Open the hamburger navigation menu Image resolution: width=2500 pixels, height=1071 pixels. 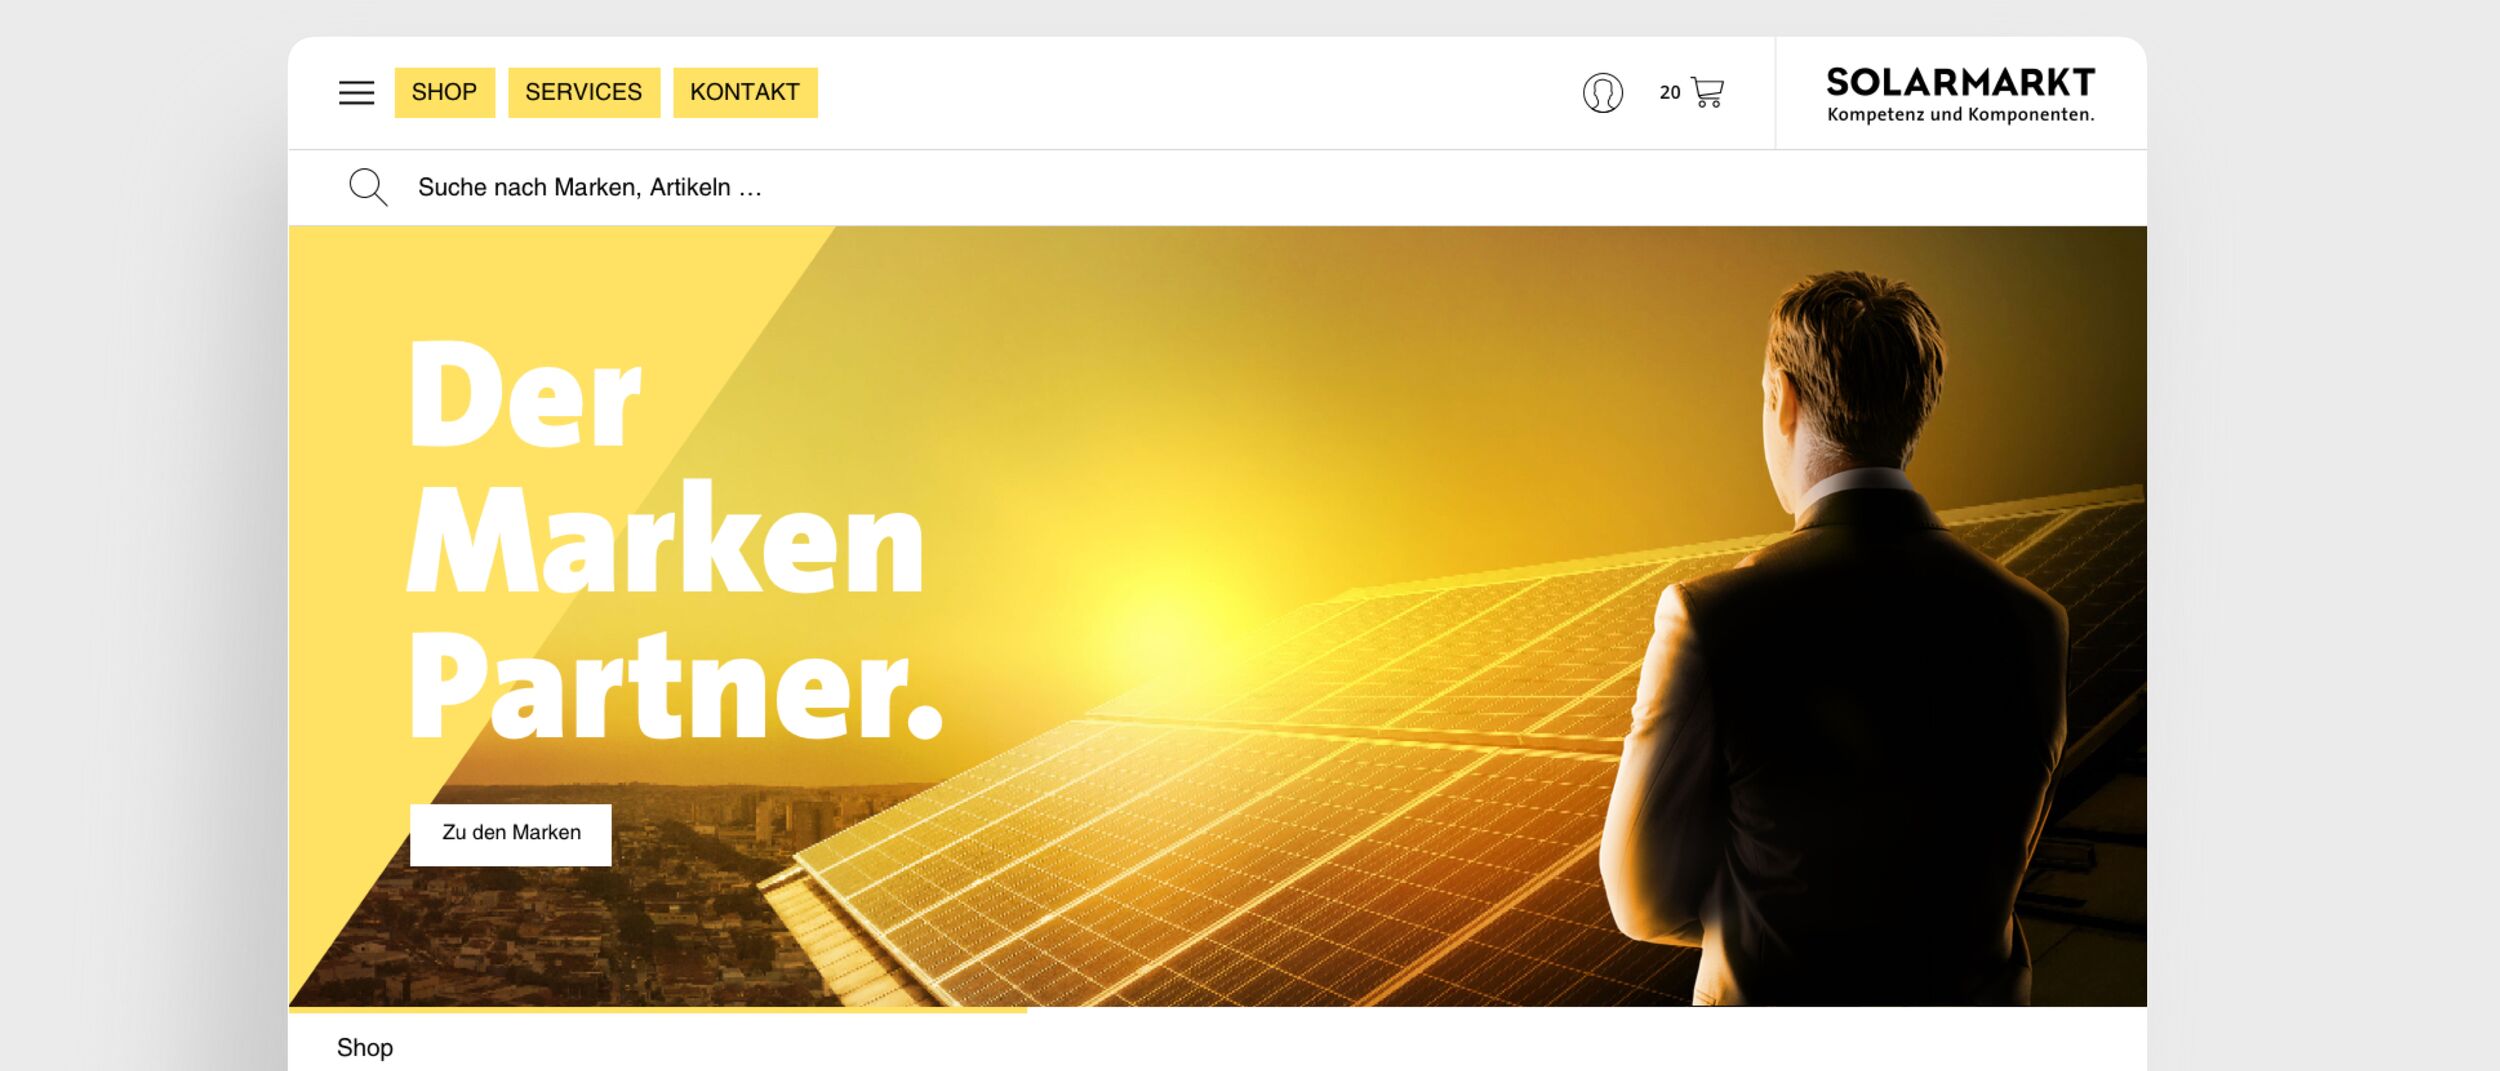356,93
